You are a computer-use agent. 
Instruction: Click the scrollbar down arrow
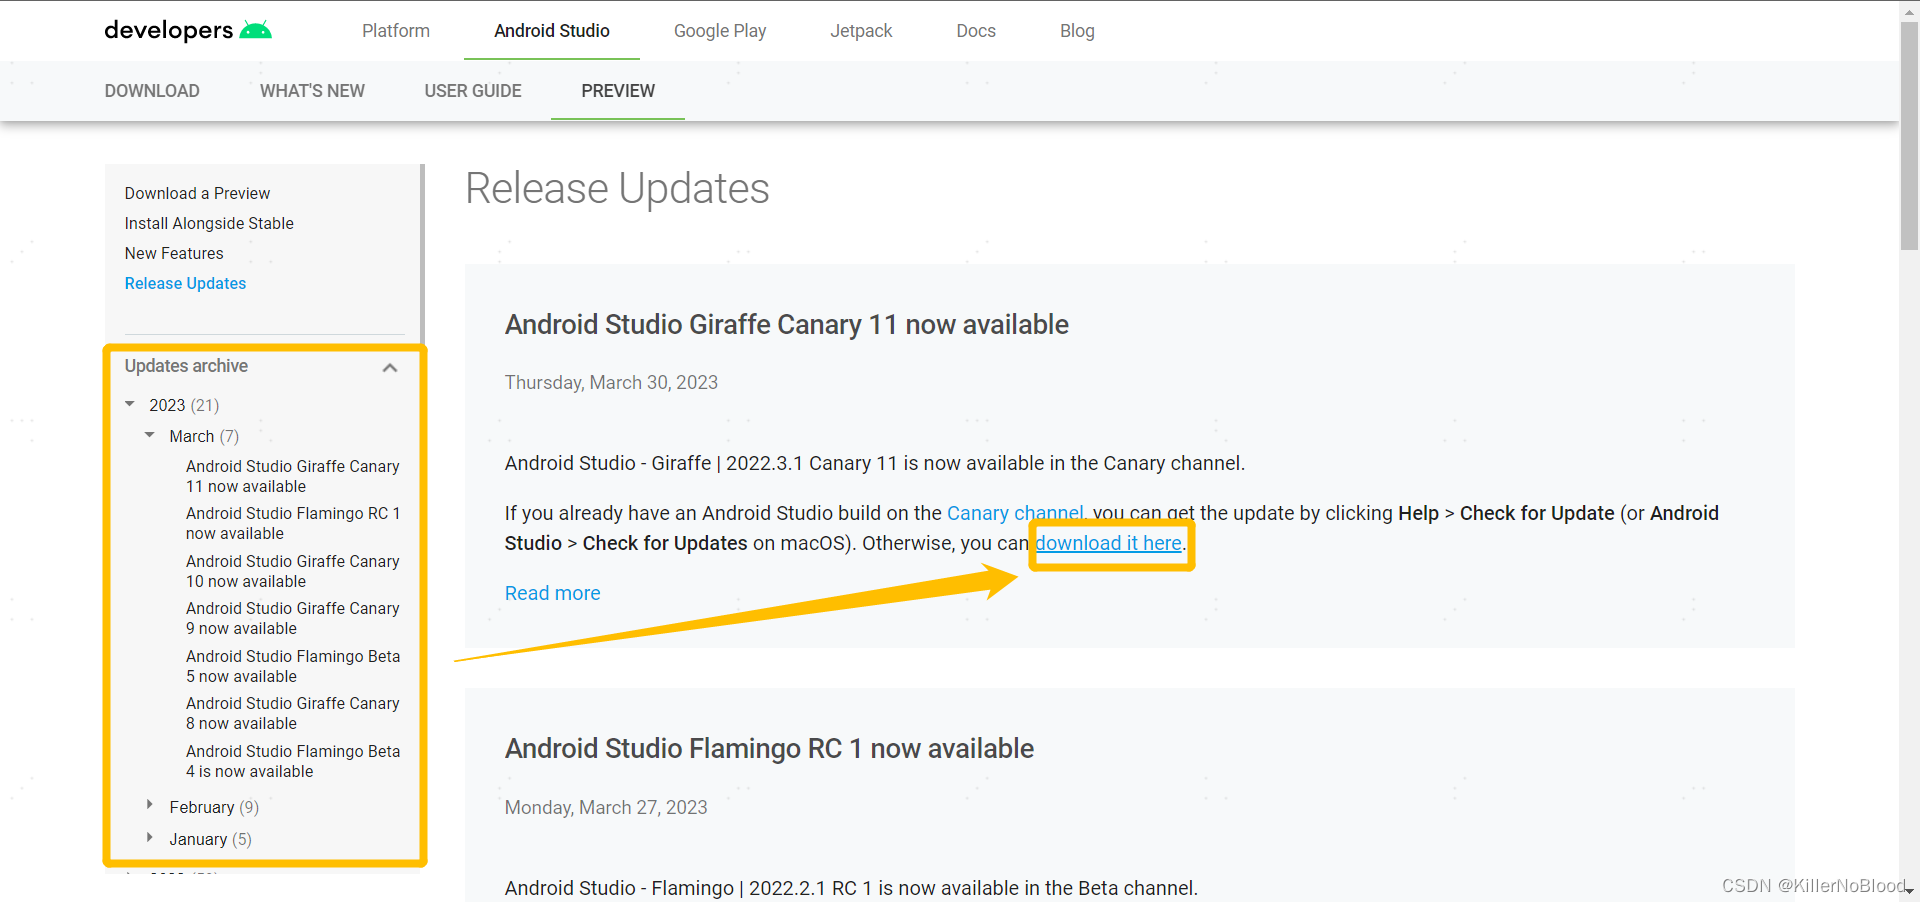pyautogui.click(x=1909, y=892)
